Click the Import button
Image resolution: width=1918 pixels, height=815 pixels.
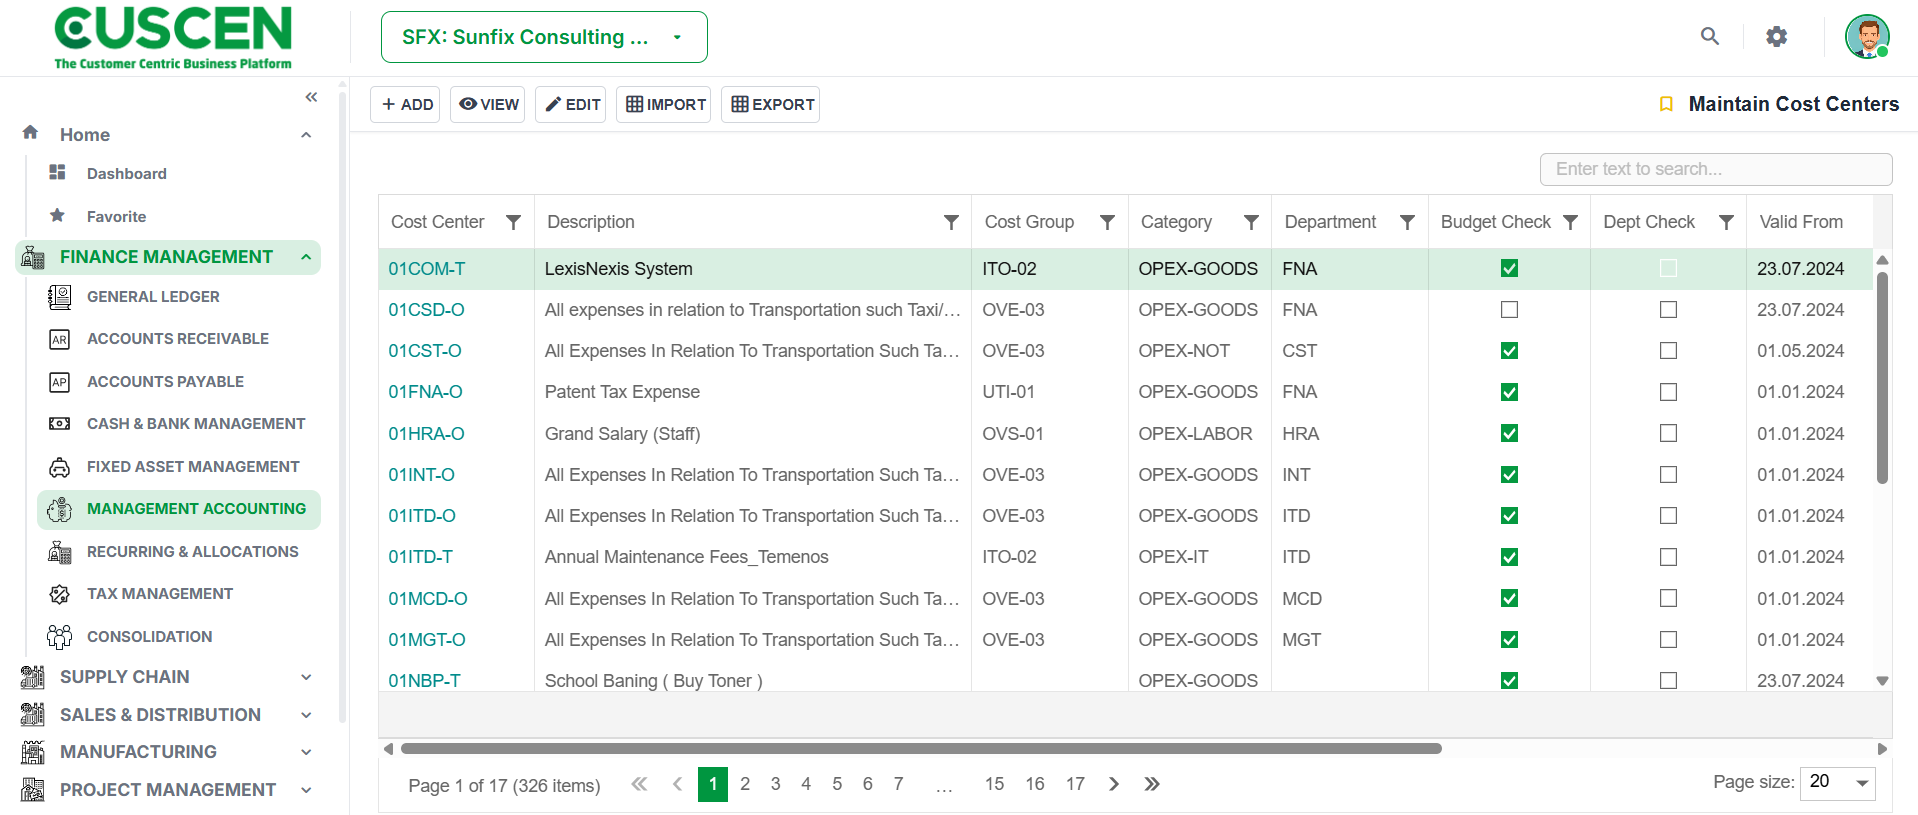(664, 104)
